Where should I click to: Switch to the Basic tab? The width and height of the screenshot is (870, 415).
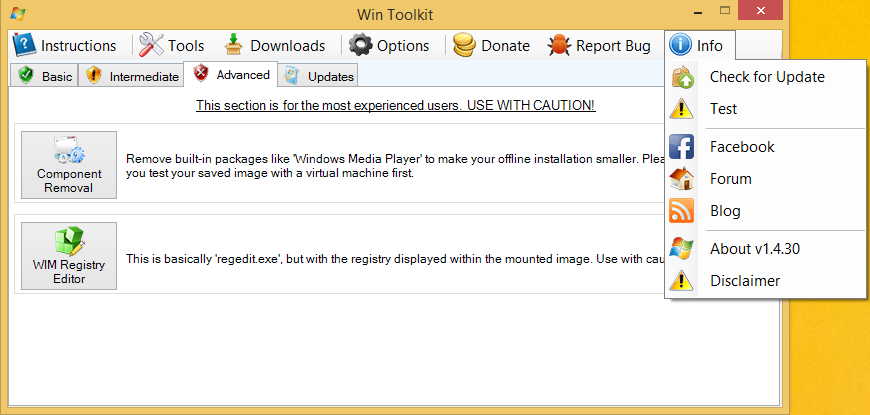click(x=44, y=76)
